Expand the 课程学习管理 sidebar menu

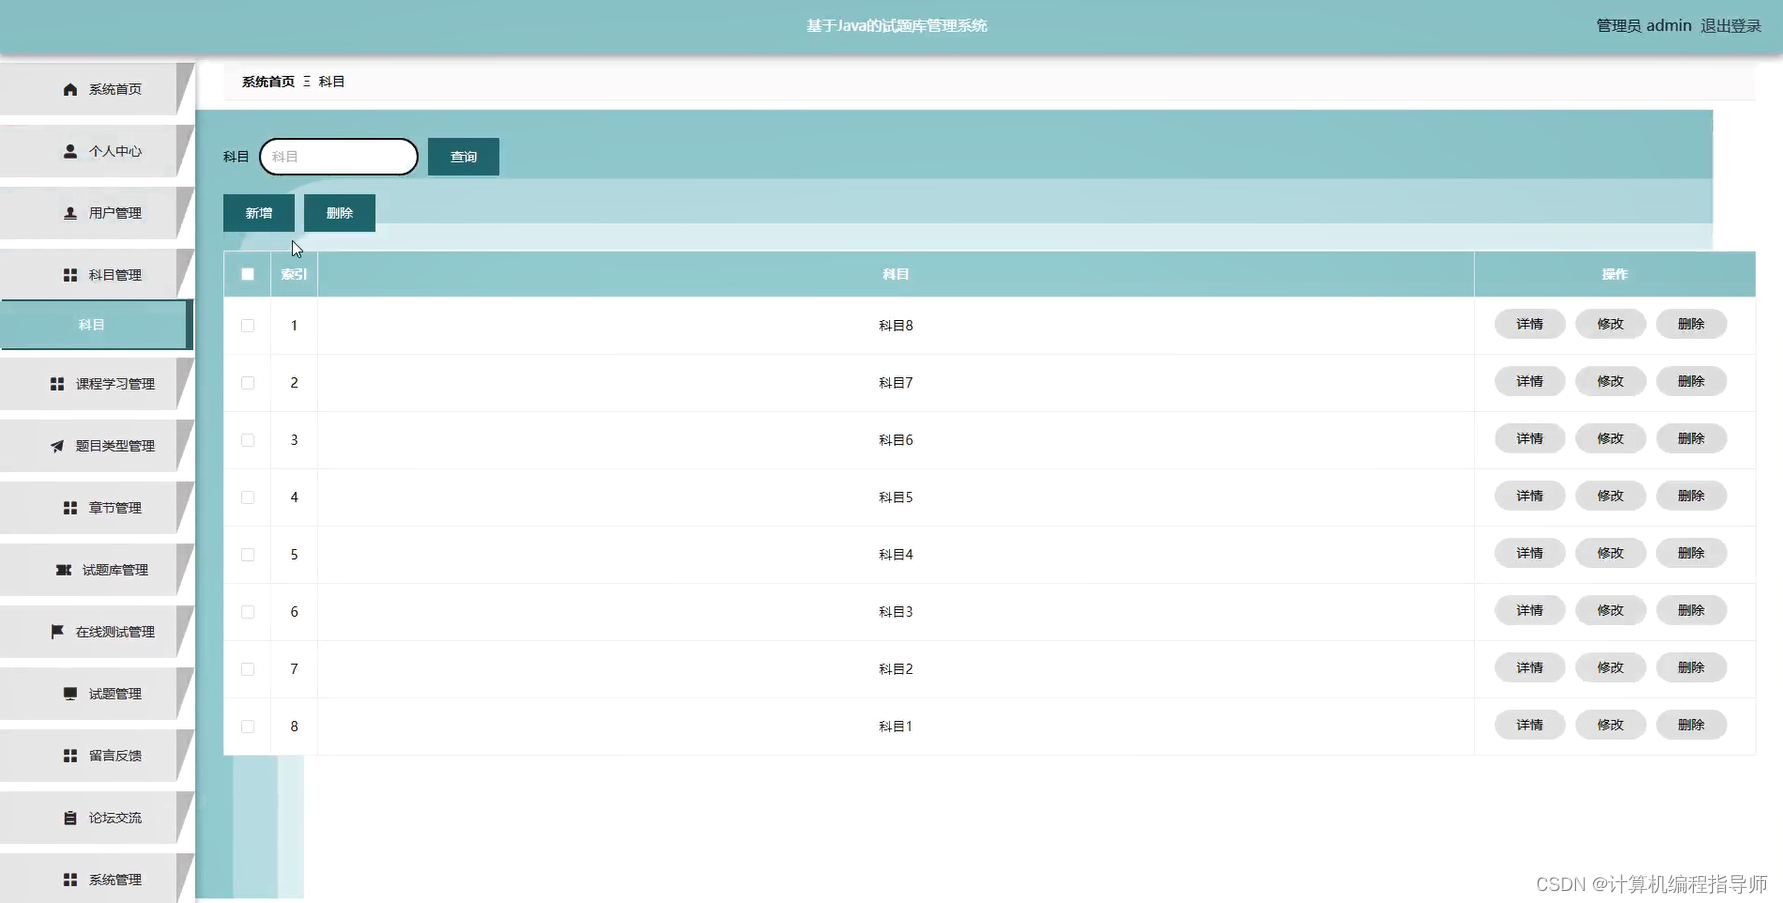[96, 384]
